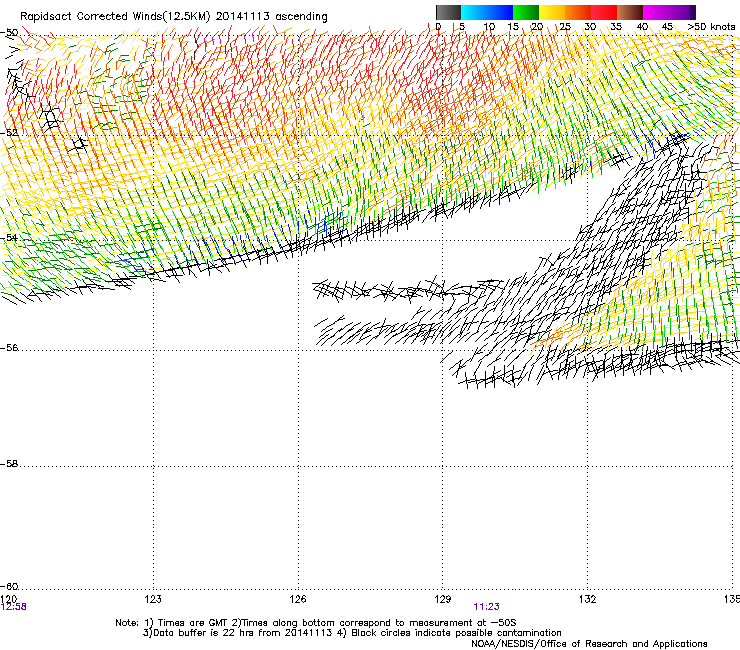This screenshot has height=650, width=740.
Task: Click the red 30-35 knots legend swatch
Action: pos(604,12)
